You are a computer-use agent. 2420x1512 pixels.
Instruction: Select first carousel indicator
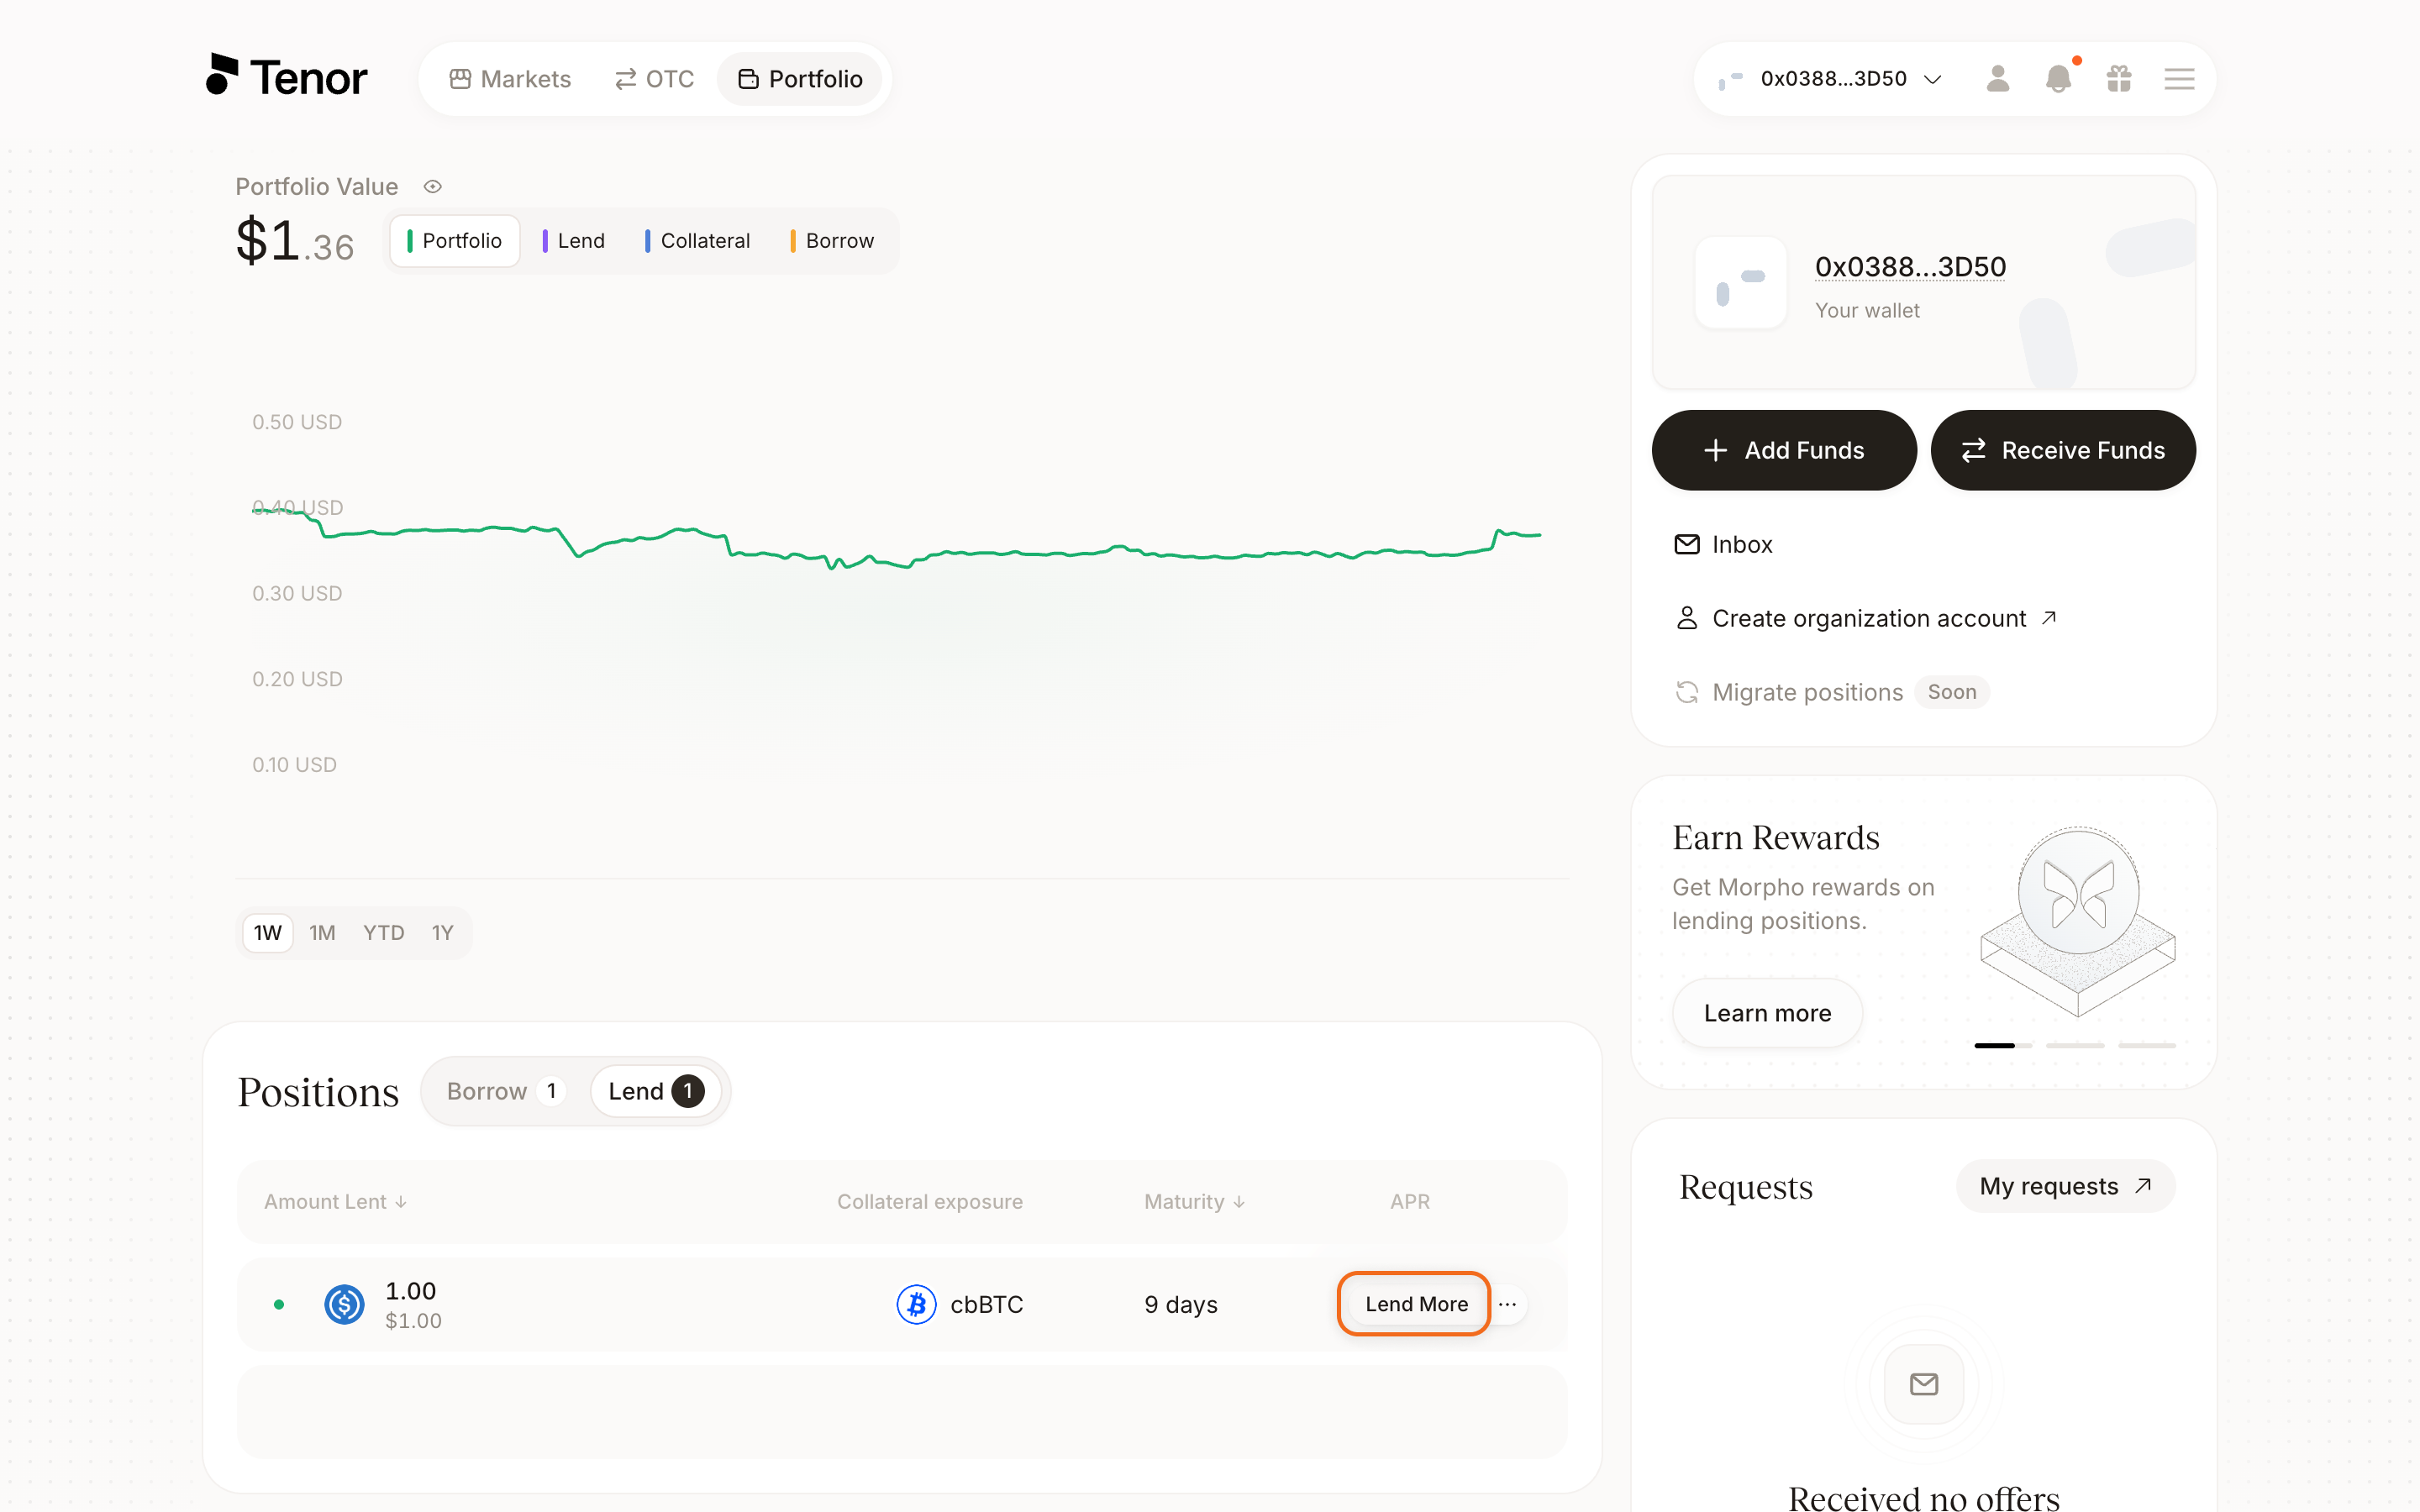[2003, 1045]
